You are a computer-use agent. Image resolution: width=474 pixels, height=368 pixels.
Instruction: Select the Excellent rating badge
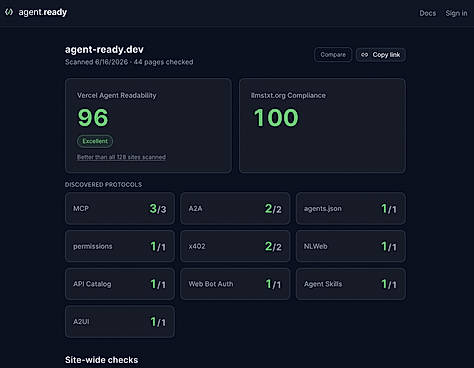tap(95, 141)
